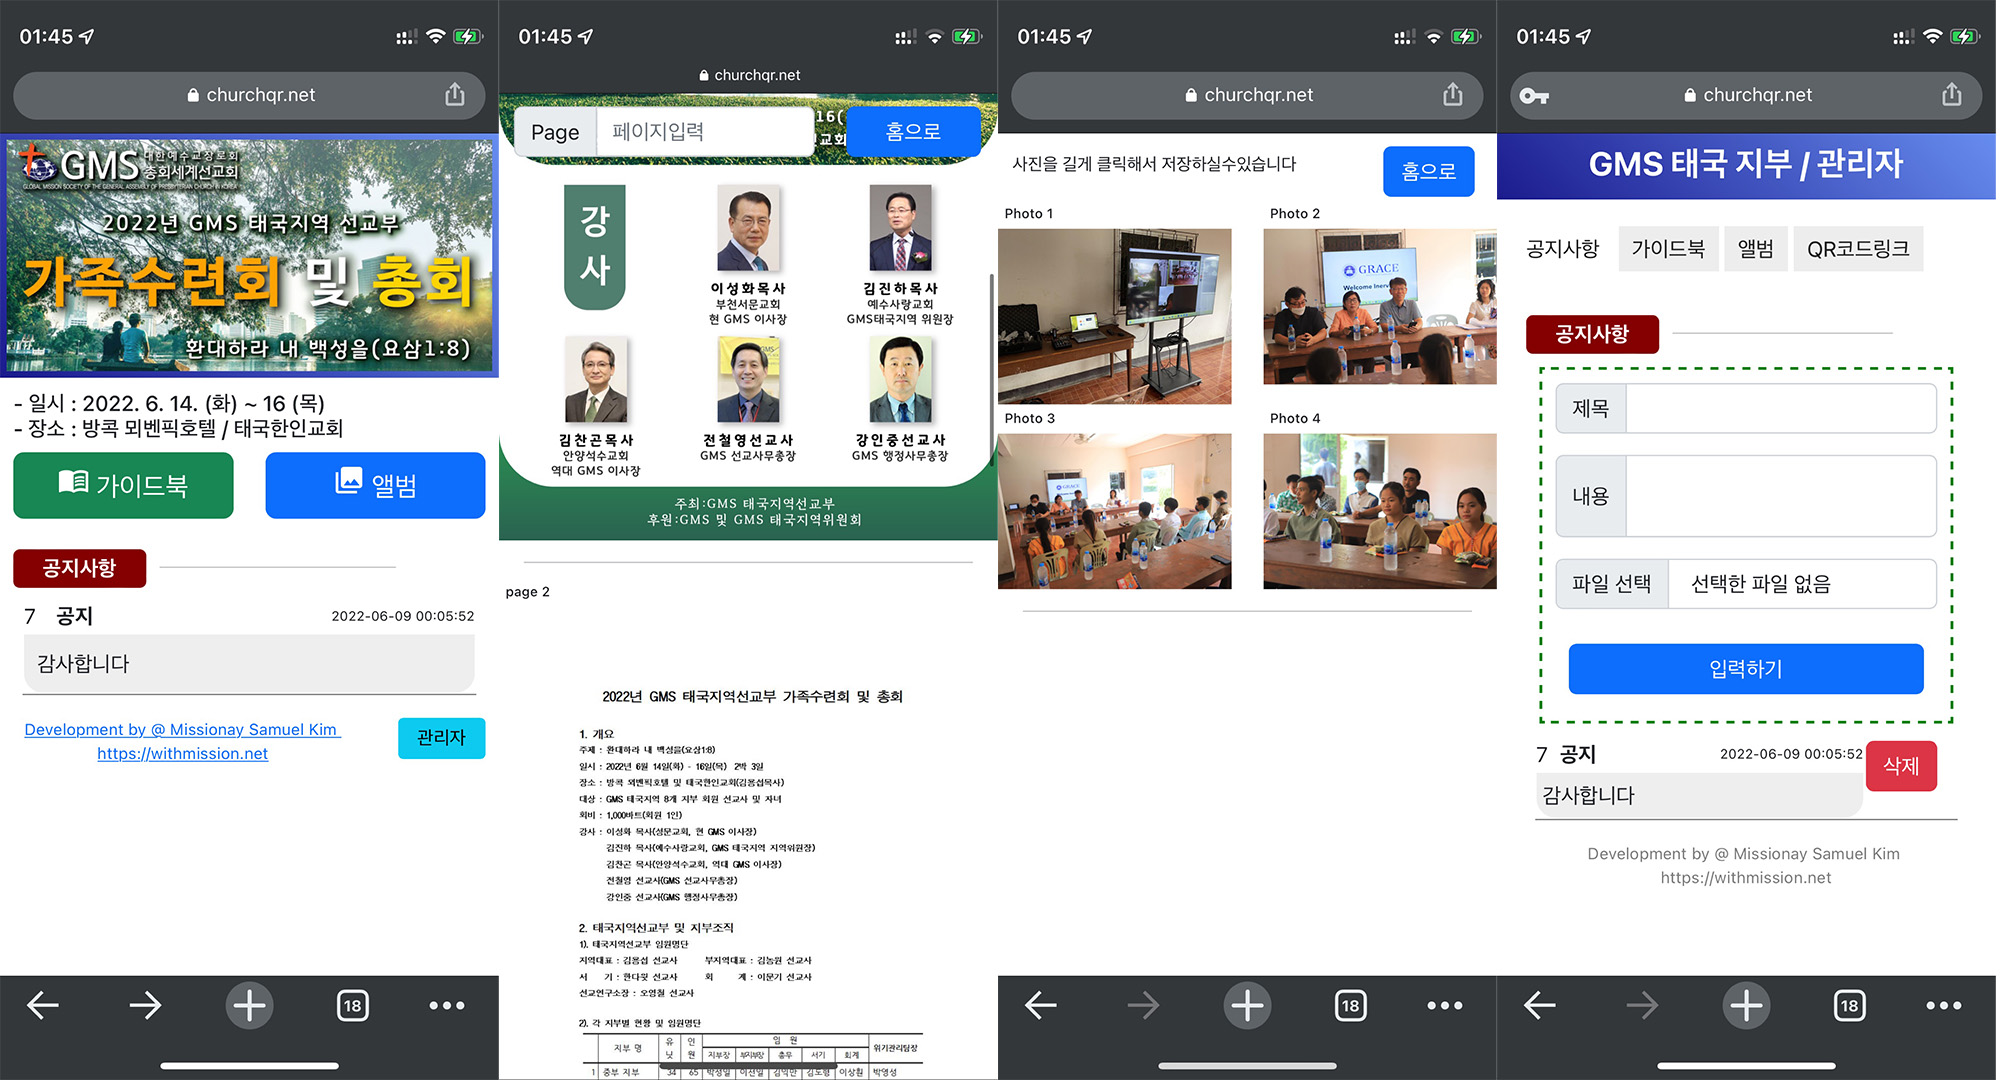
Task: Delete notice with red 삭제 button
Action: [1901, 766]
